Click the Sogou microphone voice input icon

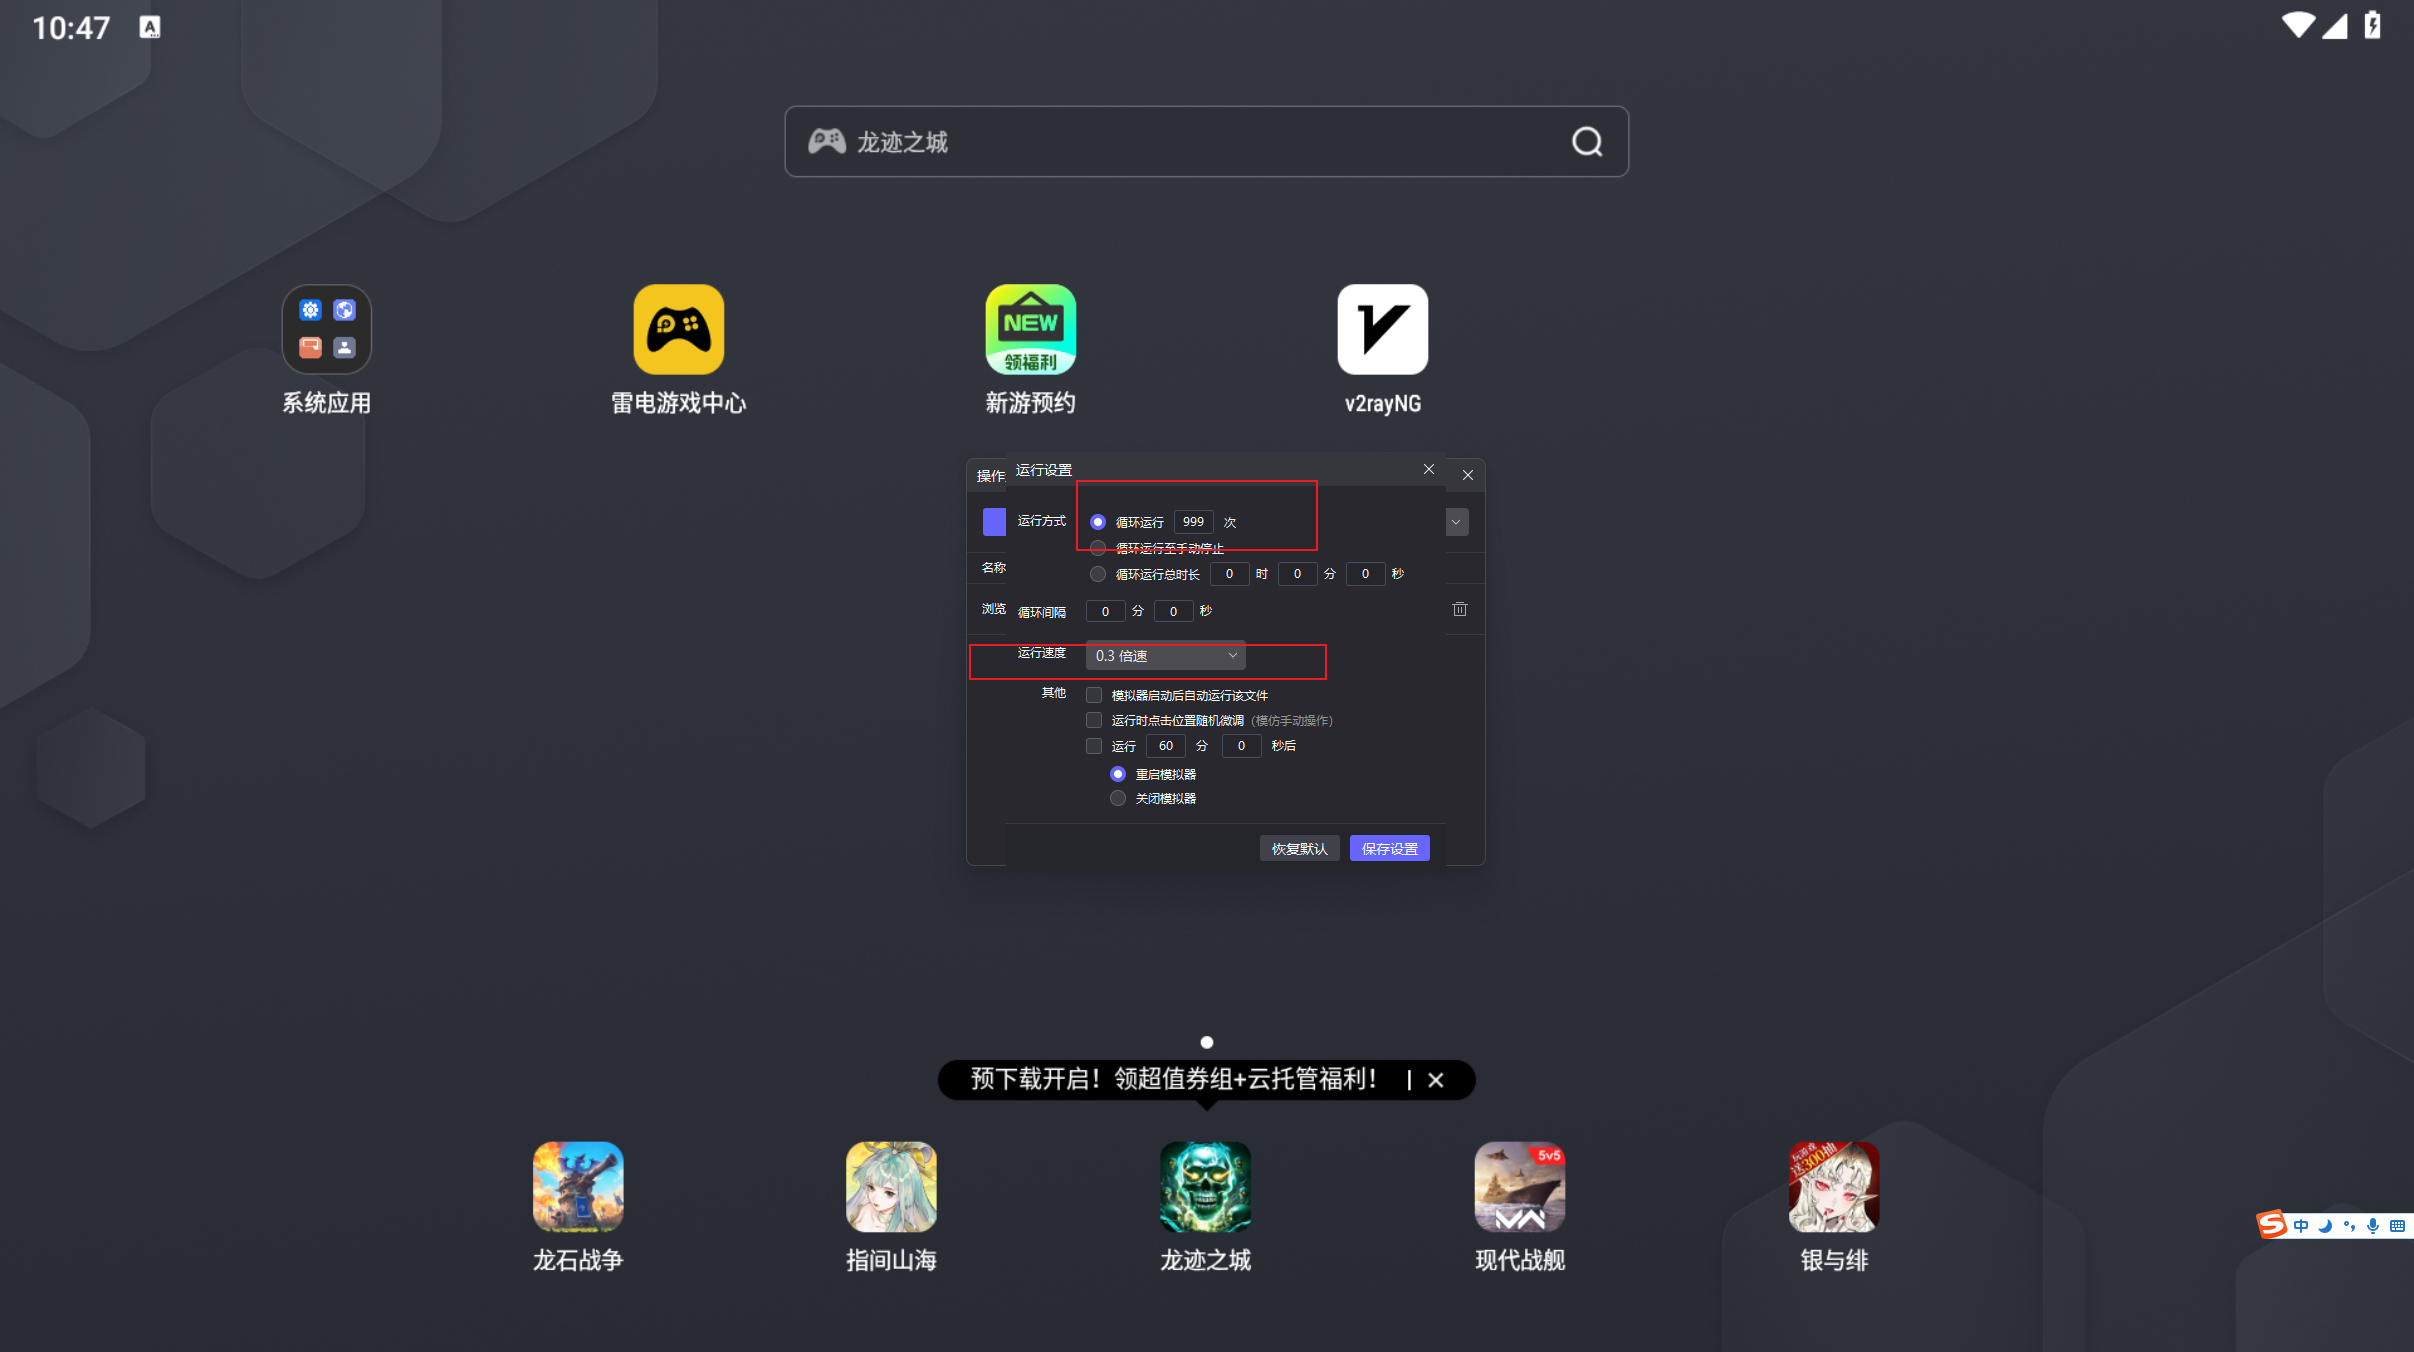(x=2373, y=1226)
